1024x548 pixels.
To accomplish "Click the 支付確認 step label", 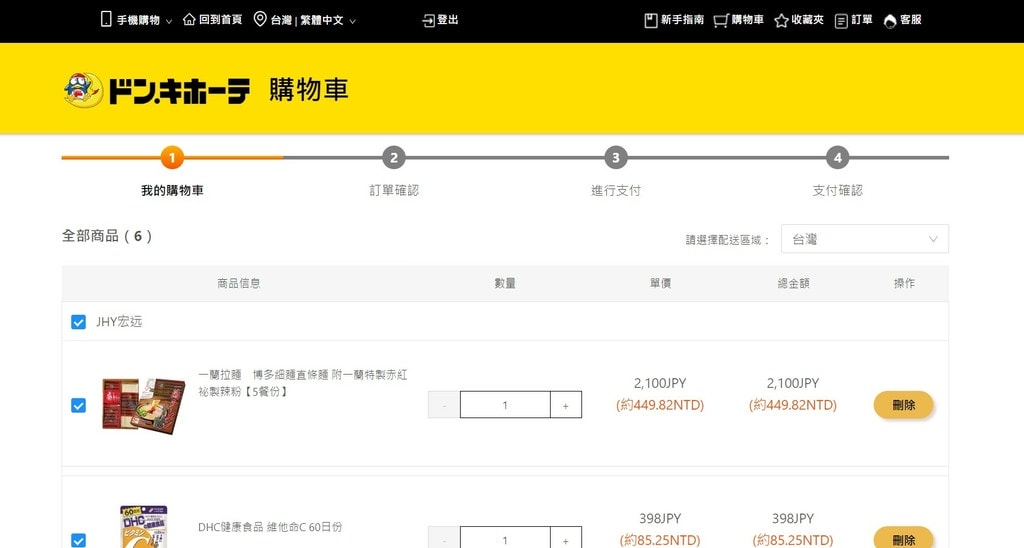I will [x=838, y=191].
